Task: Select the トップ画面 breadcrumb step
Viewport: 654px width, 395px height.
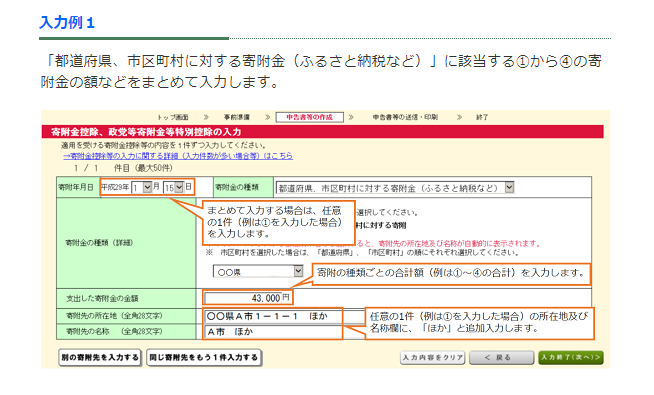Action: 173,117
